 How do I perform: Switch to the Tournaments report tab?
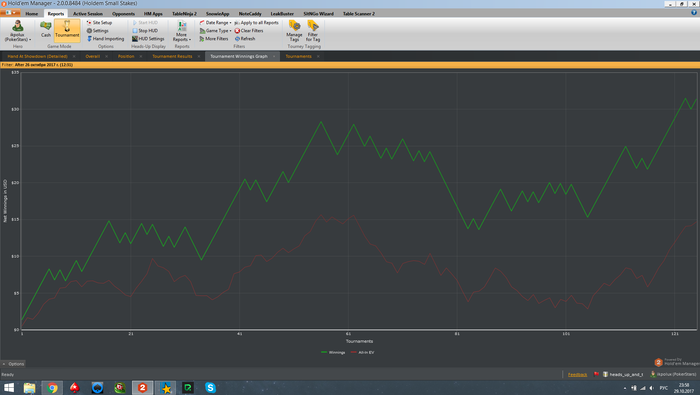click(x=298, y=56)
